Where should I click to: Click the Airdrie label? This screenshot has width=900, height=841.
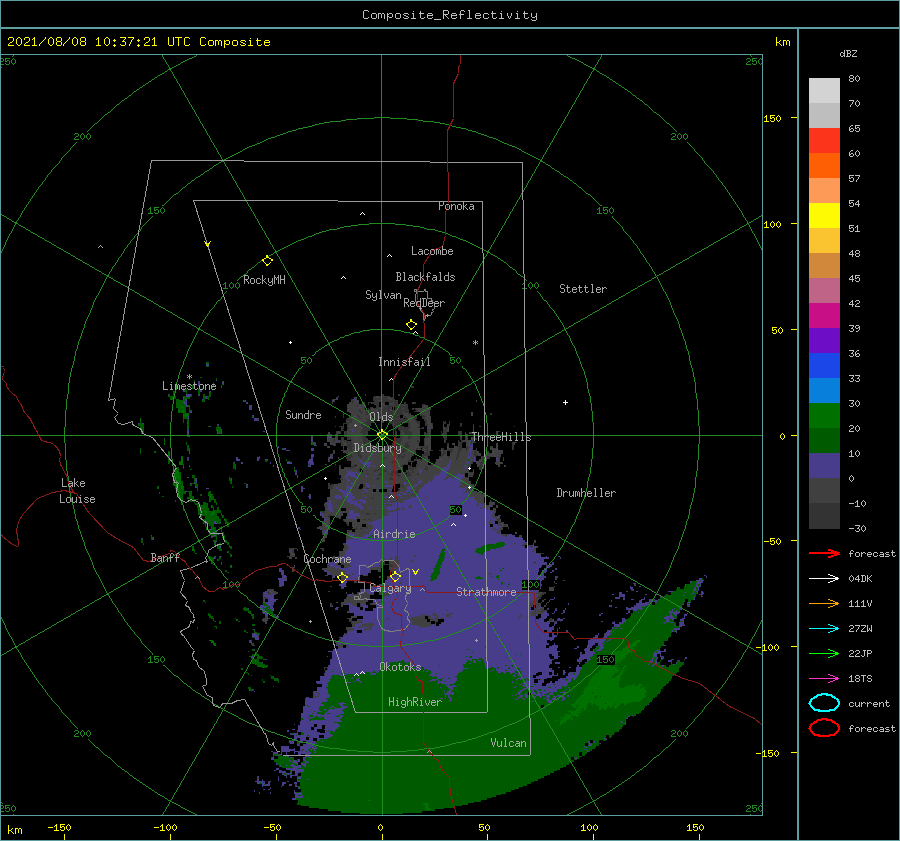coord(394,534)
